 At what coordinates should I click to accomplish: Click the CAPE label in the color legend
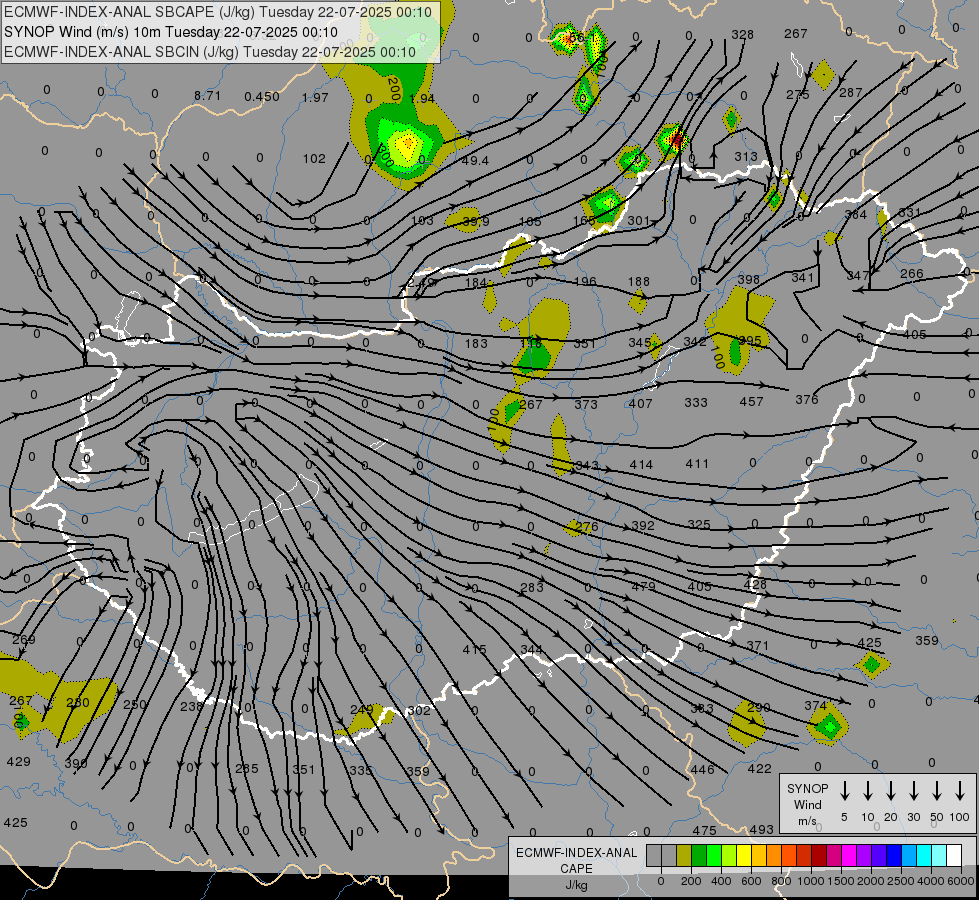[x=576, y=869]
